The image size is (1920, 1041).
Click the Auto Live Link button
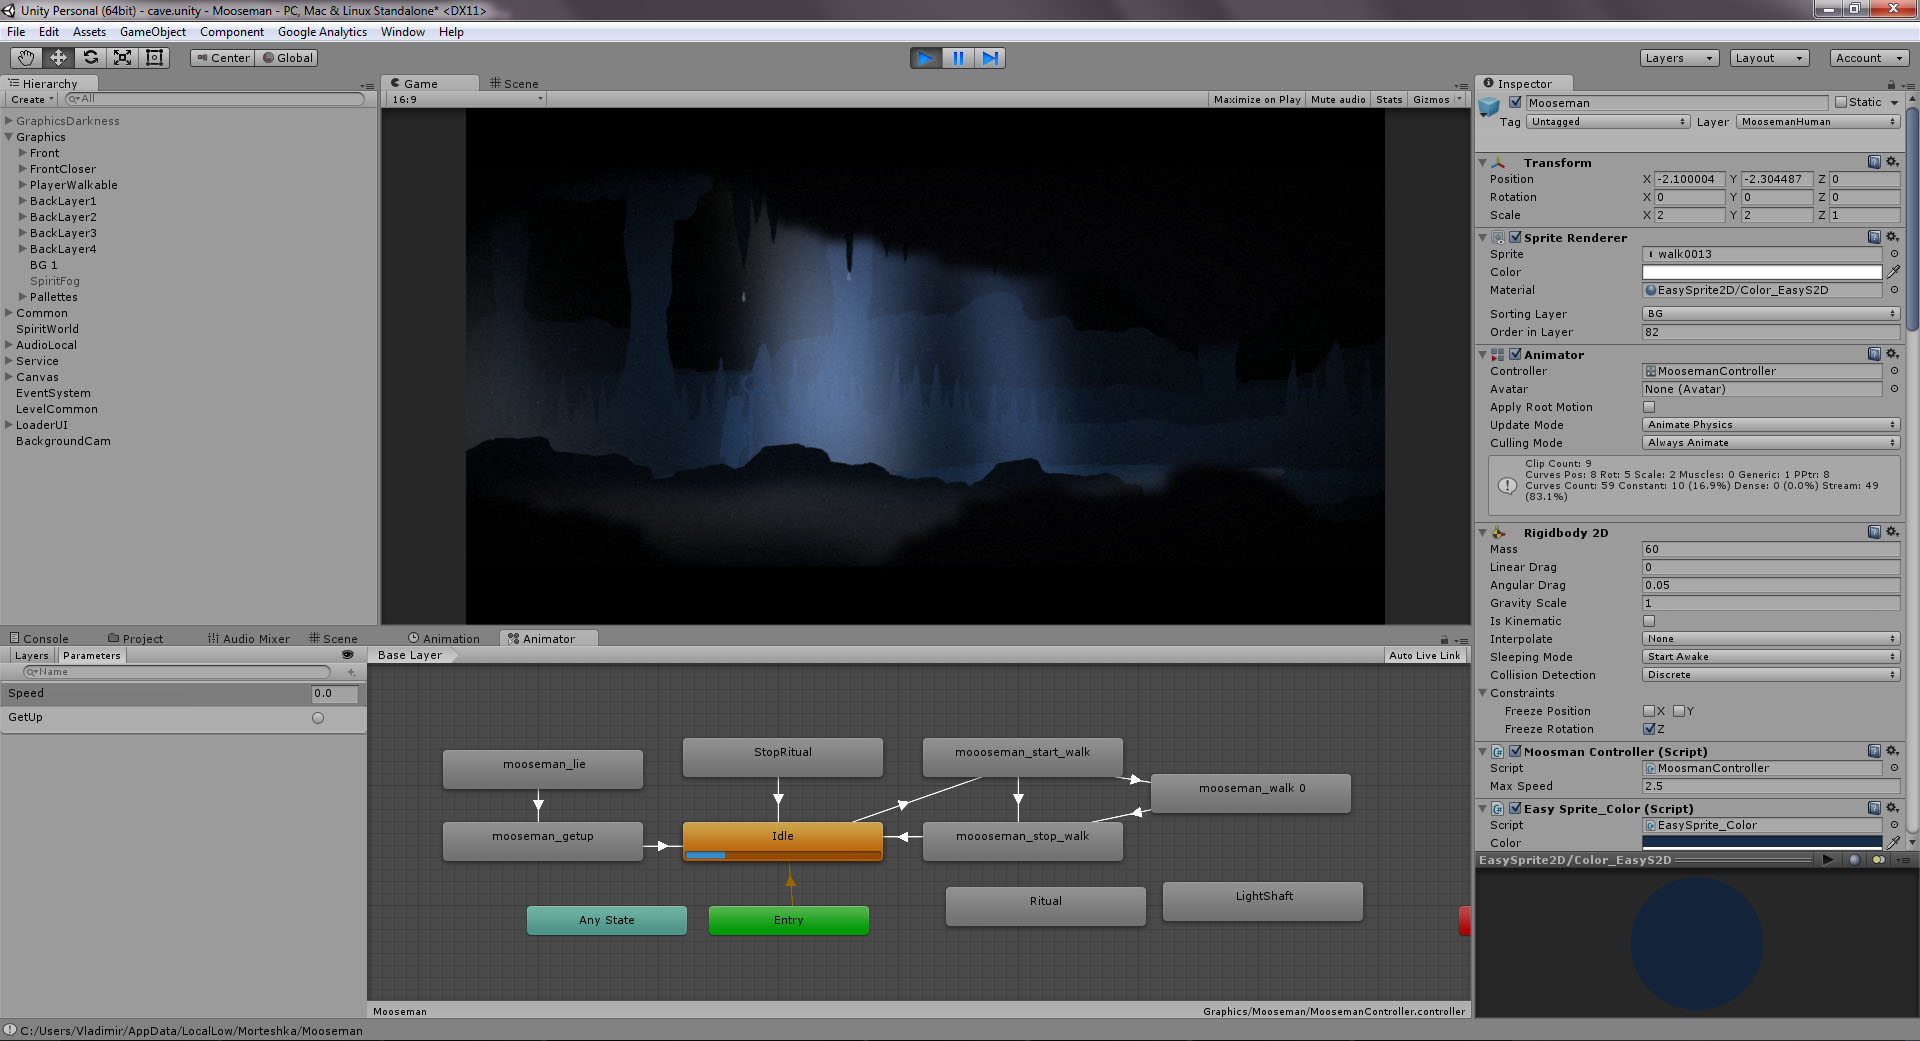(x=1424, y=656)
